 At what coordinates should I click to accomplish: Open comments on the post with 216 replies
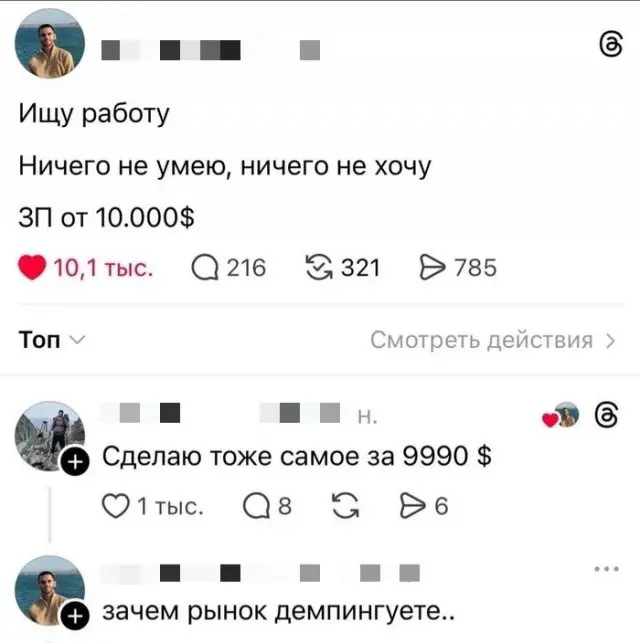[x=204, y=267]
